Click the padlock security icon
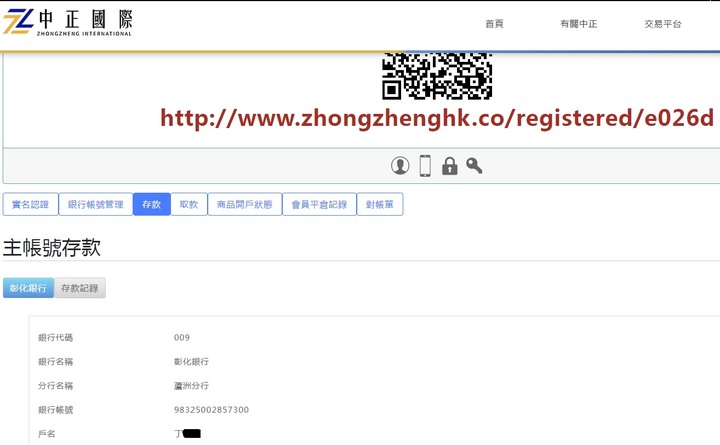Viewport: 720px width, 445px height. click(450, 166)
